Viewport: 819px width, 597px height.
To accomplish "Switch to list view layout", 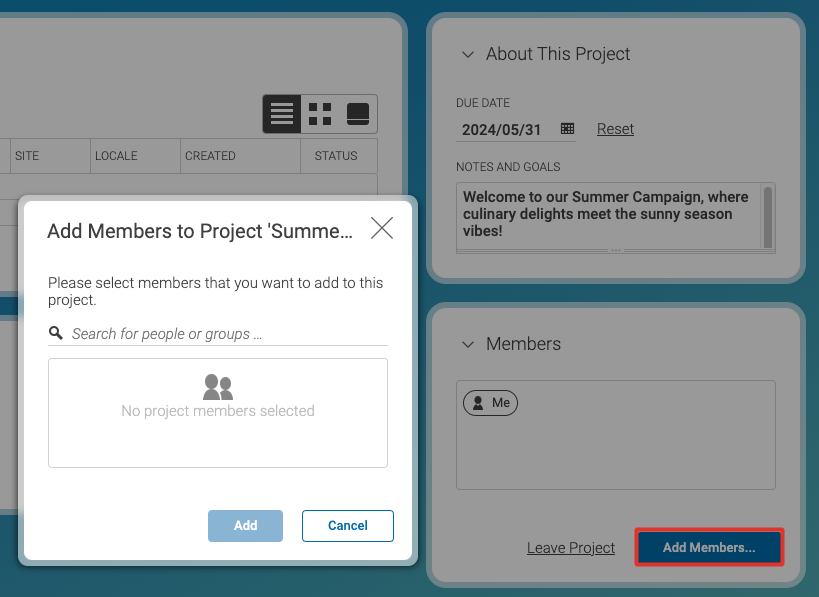I will 282,114.
